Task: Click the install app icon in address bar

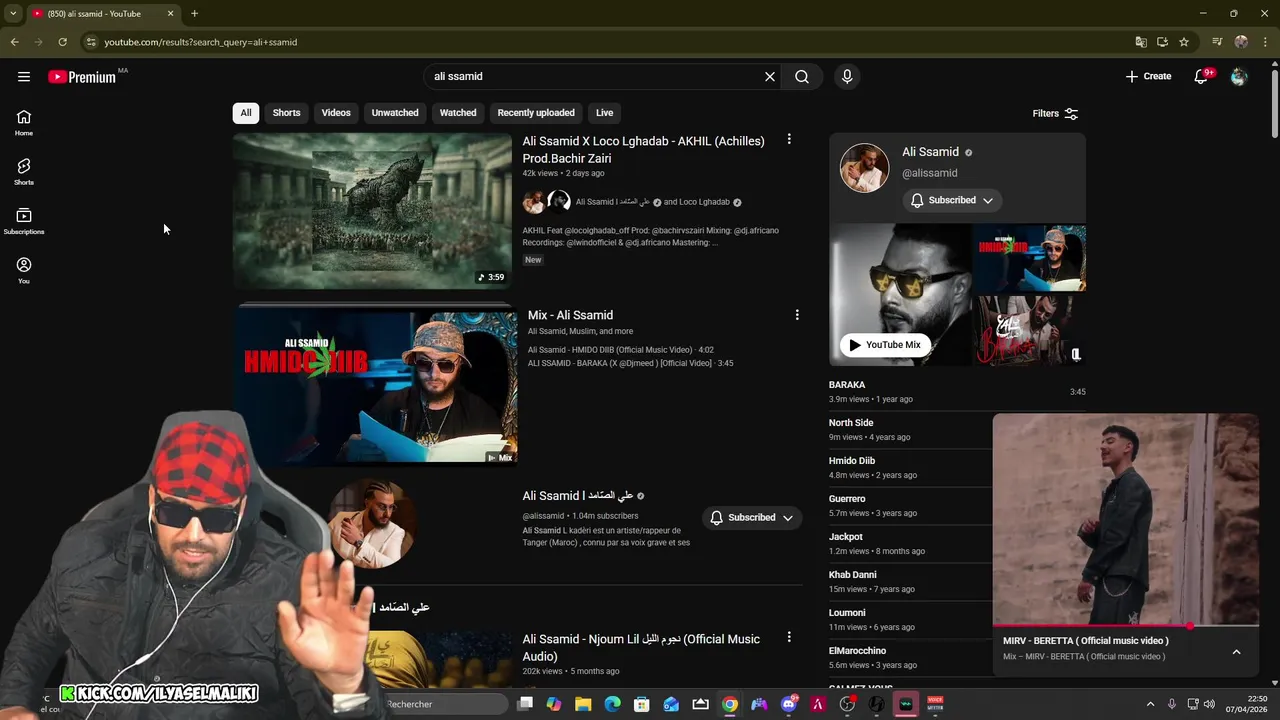Action: pos(1162,42)
